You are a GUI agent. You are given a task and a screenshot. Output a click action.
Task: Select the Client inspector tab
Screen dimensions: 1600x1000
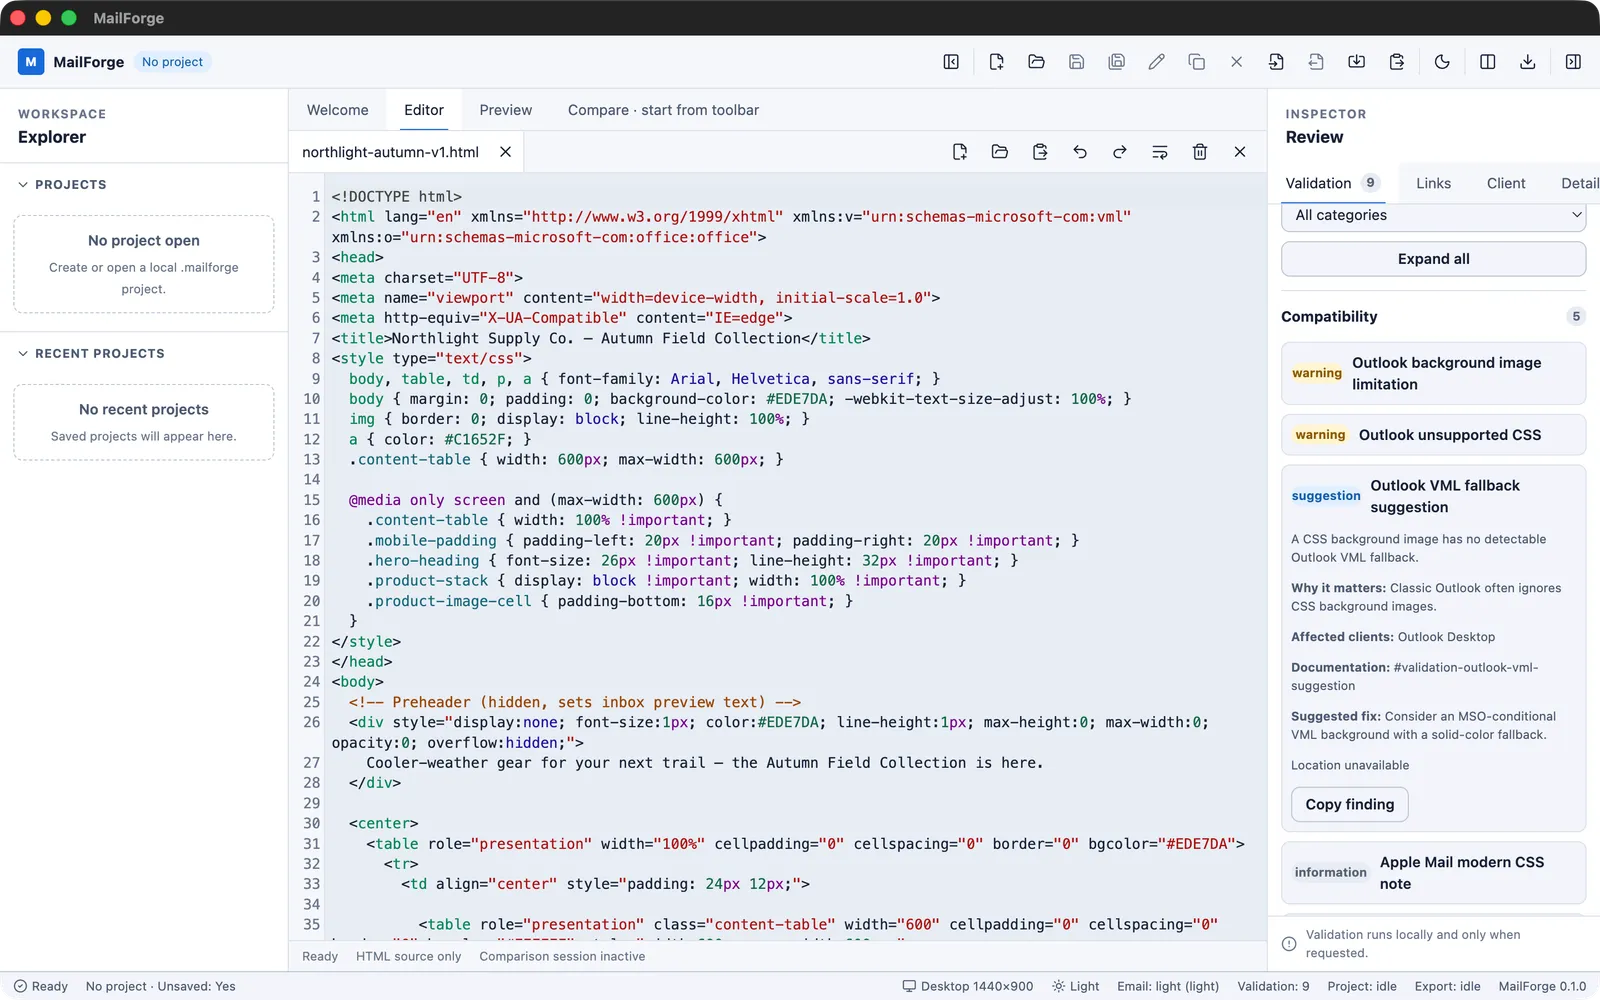pyautogui.click(x=1506, y=183)
